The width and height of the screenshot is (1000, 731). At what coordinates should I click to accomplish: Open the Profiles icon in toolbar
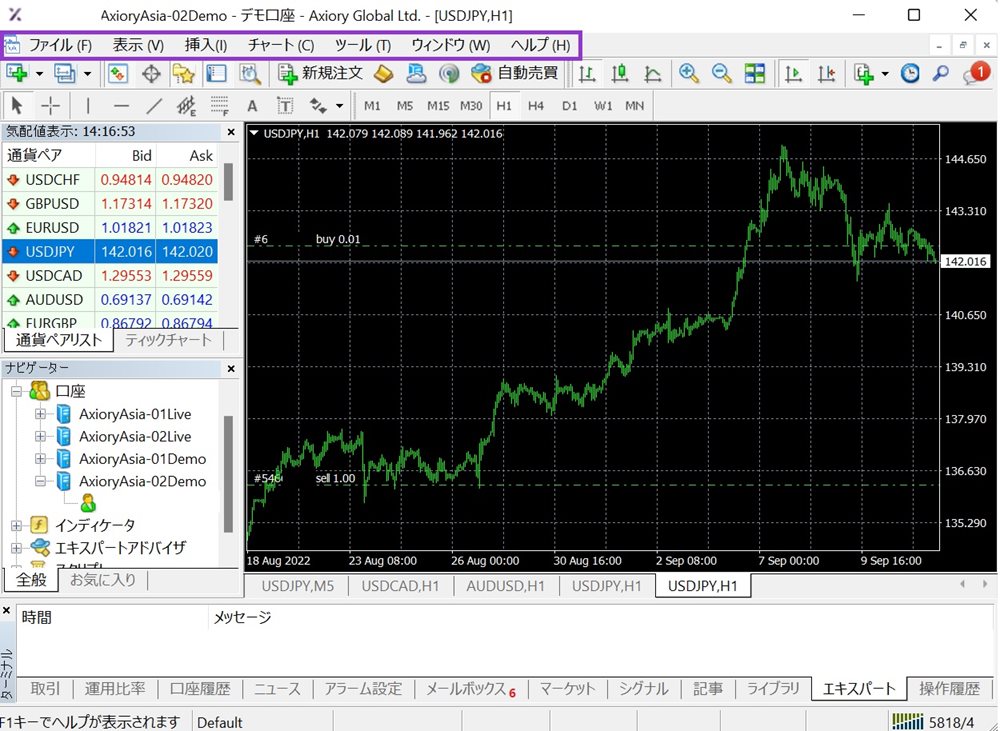[65, 73]
